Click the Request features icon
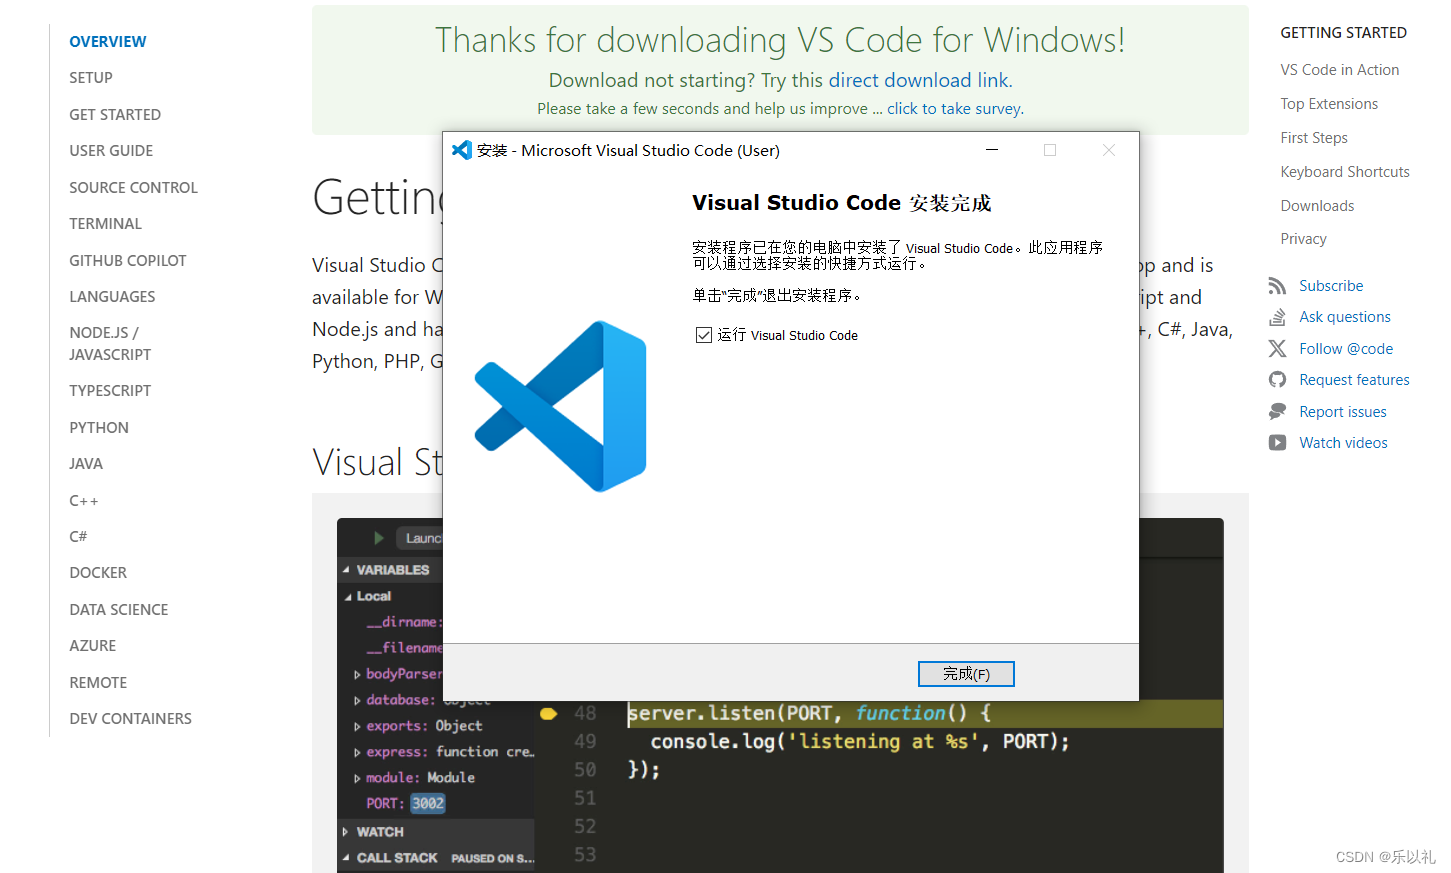 (1277, 379)
